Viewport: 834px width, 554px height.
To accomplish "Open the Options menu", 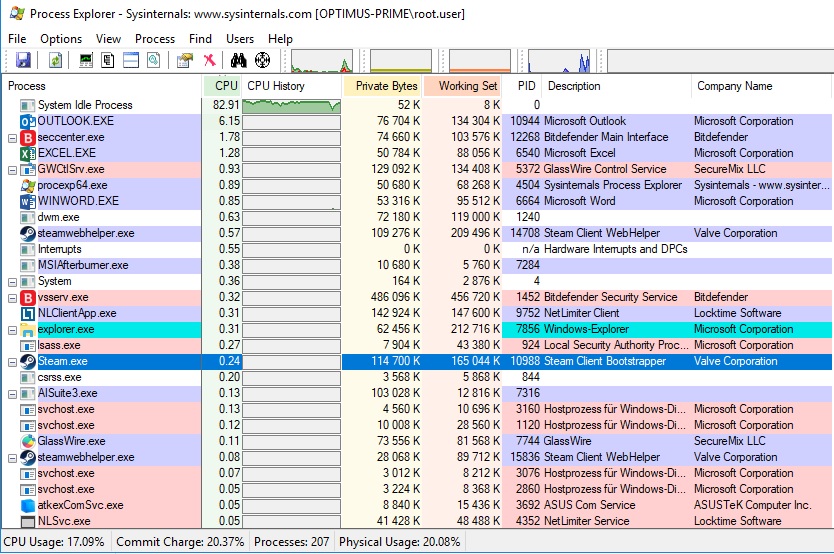I will tap(61, 39).
